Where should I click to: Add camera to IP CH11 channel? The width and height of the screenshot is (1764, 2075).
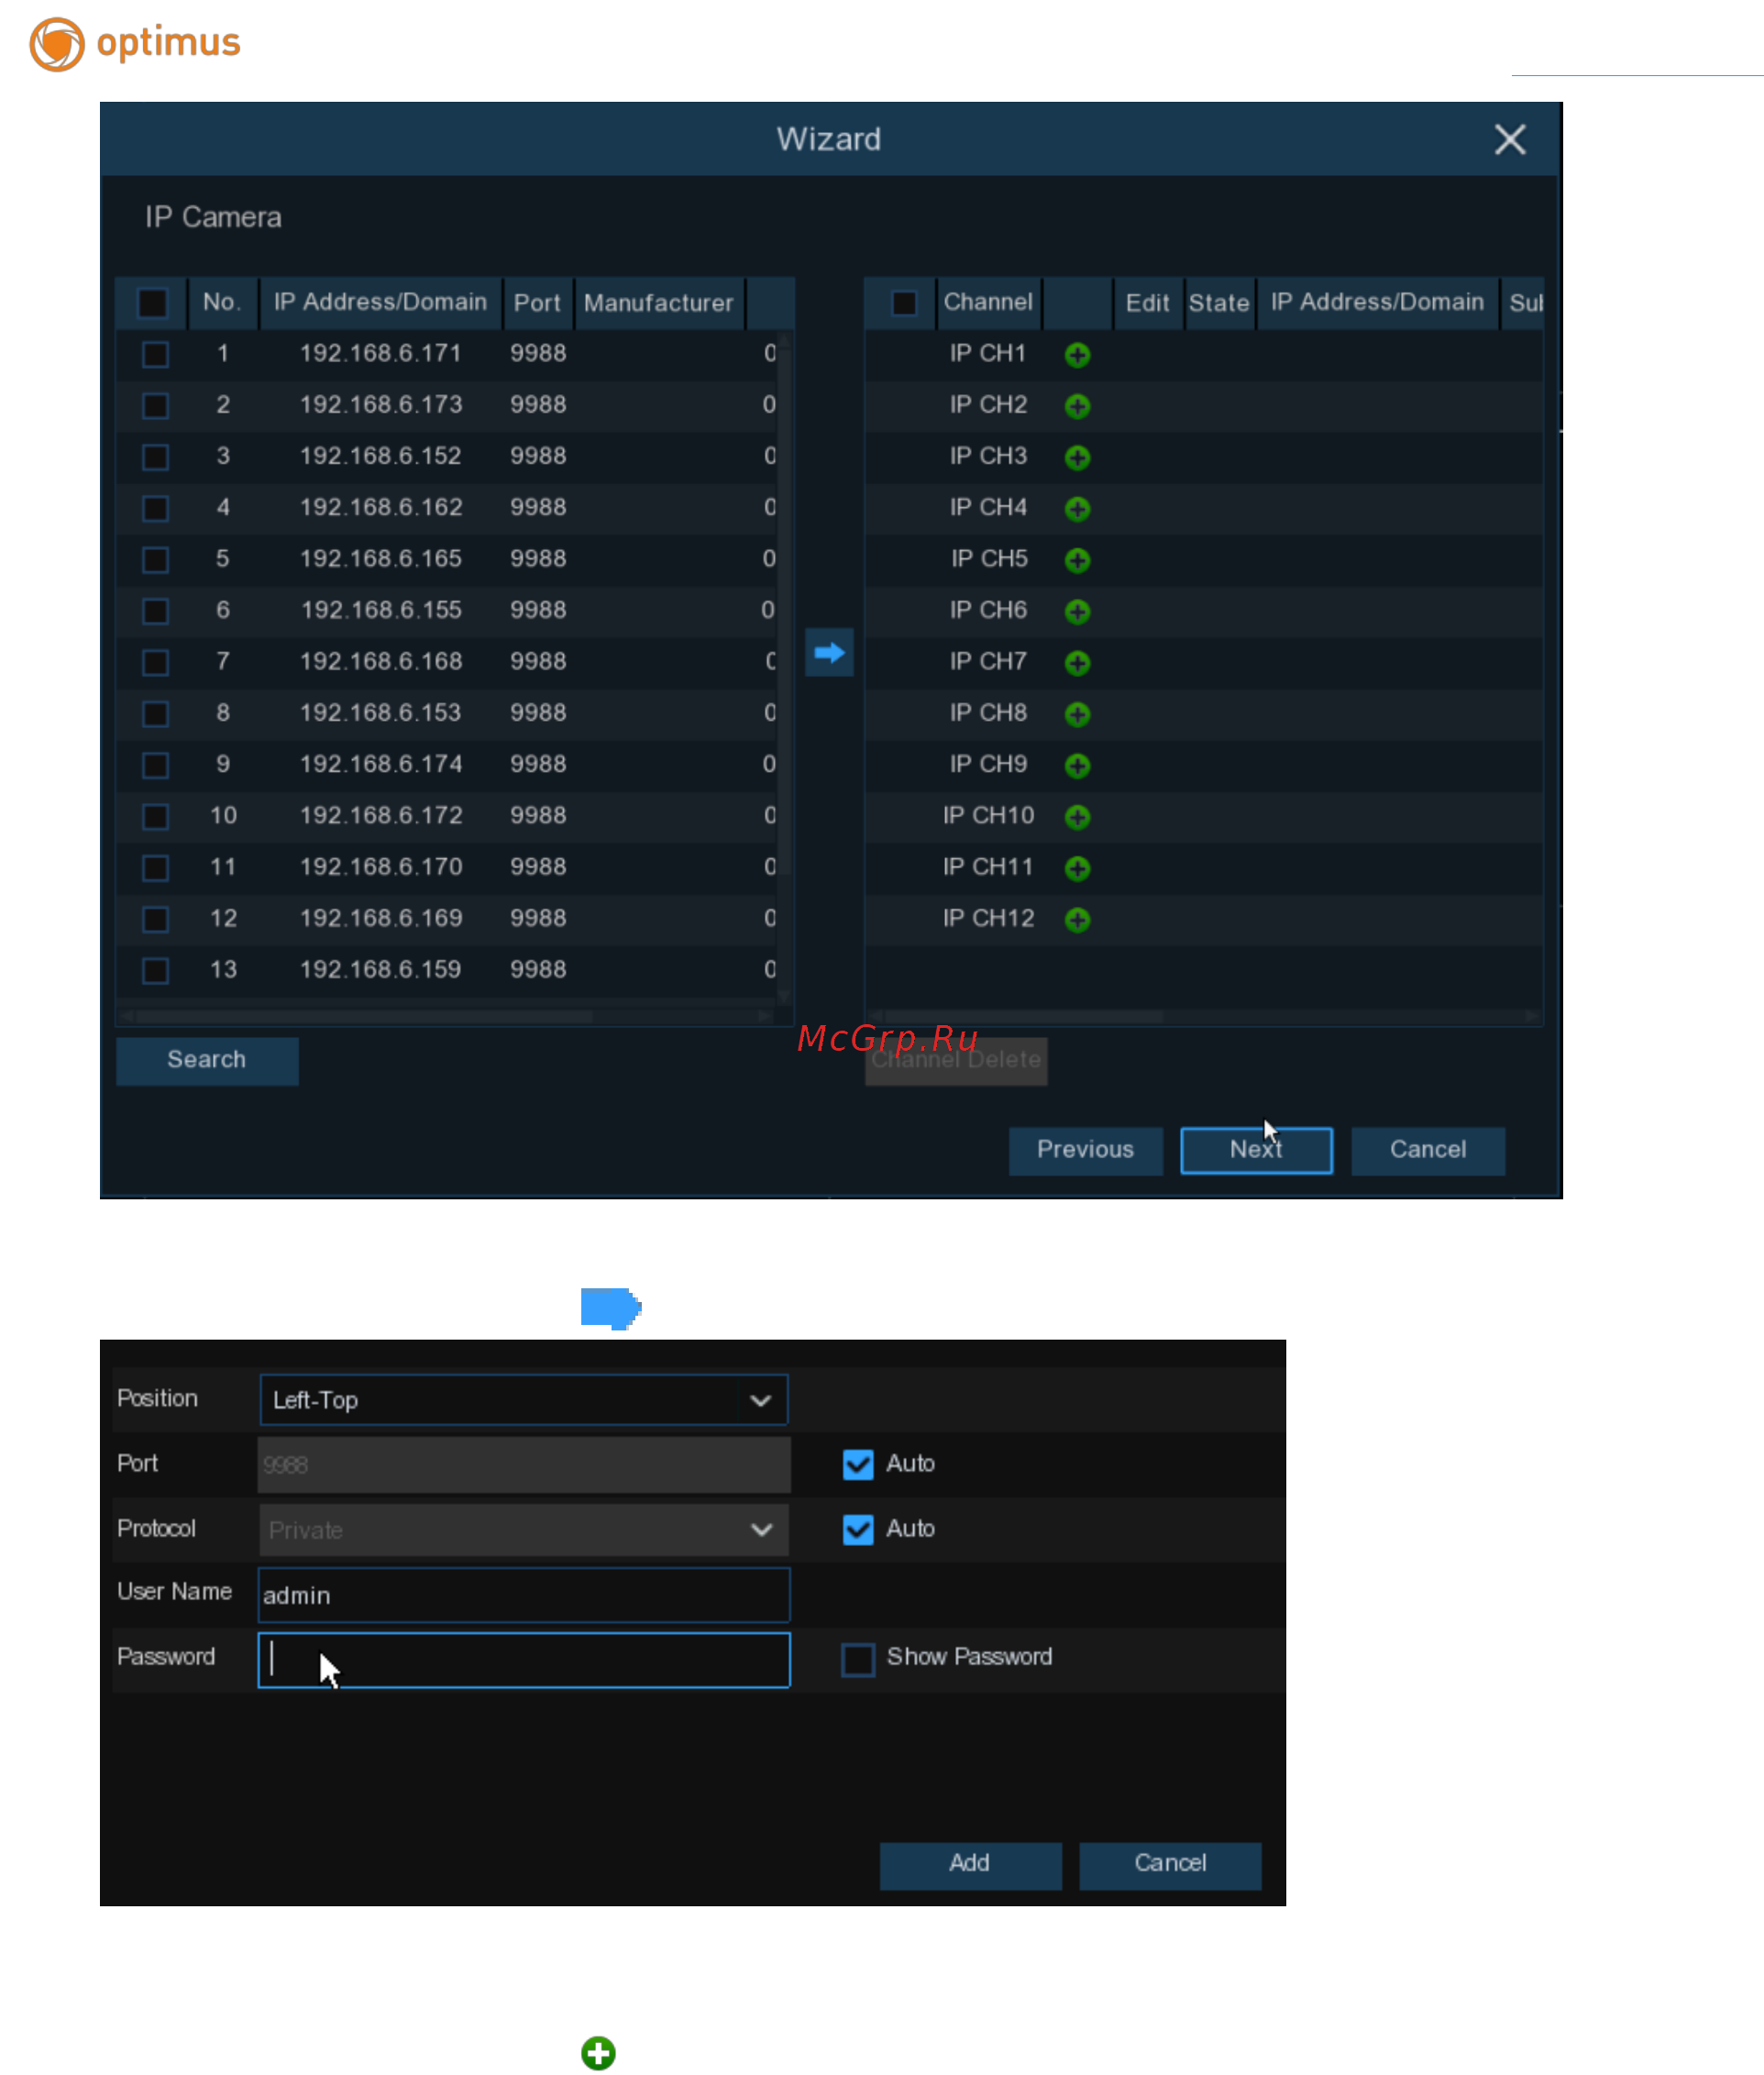click(x=1077, y=868)
